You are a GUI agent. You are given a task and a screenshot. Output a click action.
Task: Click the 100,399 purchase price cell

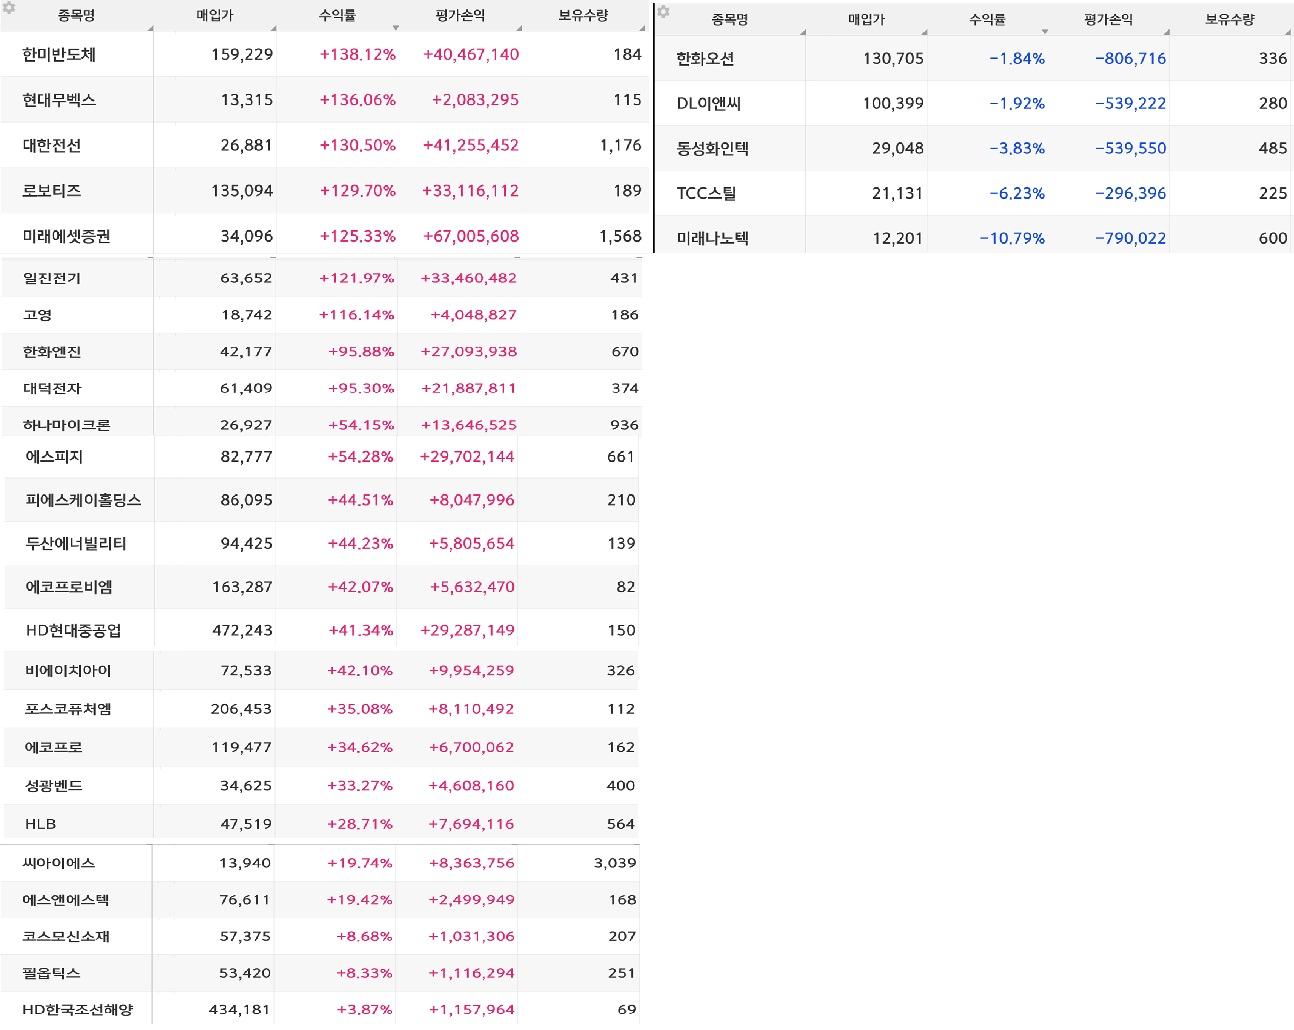point(894,104)
